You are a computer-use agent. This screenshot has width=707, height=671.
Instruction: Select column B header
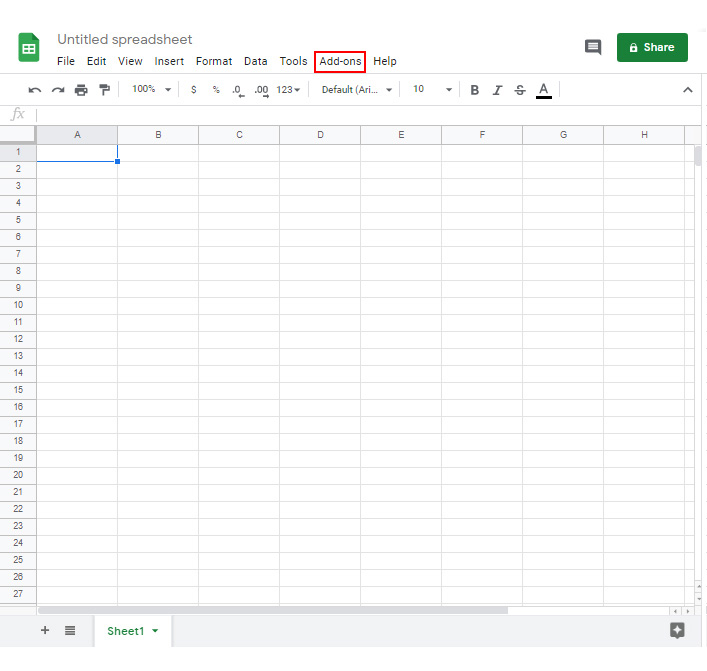[158, 135]
